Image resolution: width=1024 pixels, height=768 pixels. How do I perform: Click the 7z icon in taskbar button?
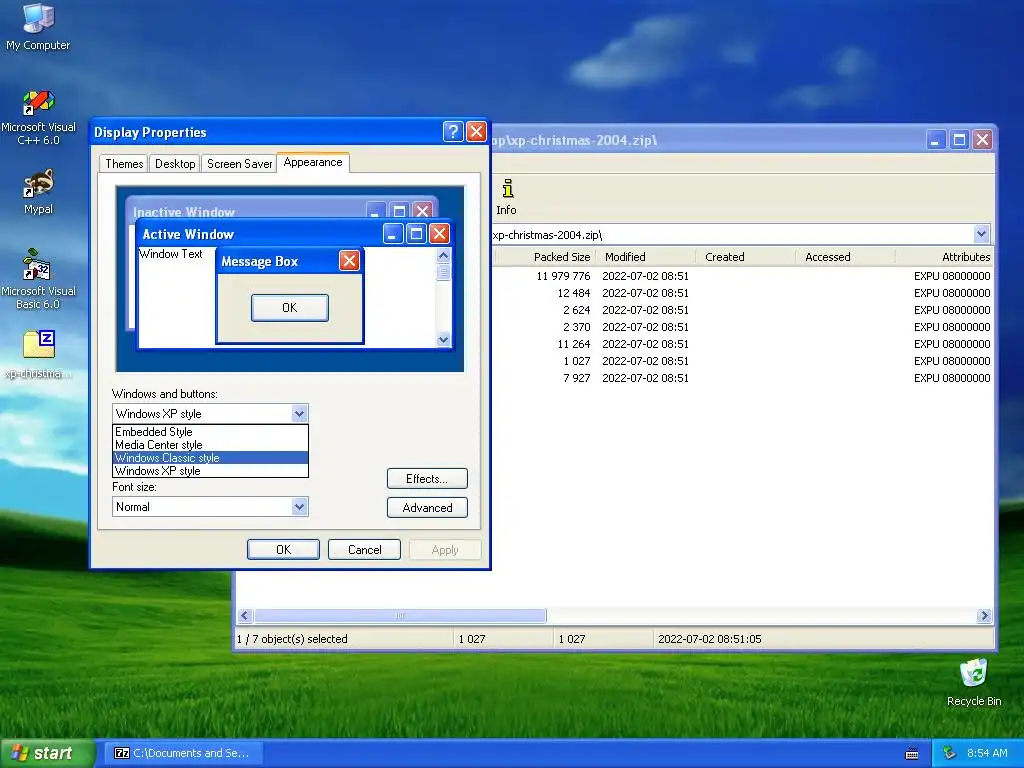tap(121, 753)
